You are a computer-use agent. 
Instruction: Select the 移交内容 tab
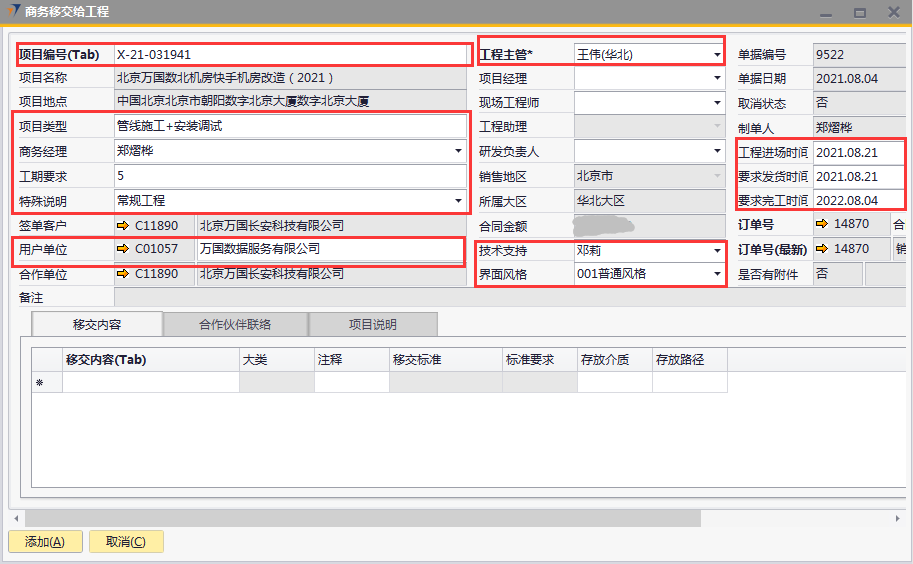[x=97, y=324]
